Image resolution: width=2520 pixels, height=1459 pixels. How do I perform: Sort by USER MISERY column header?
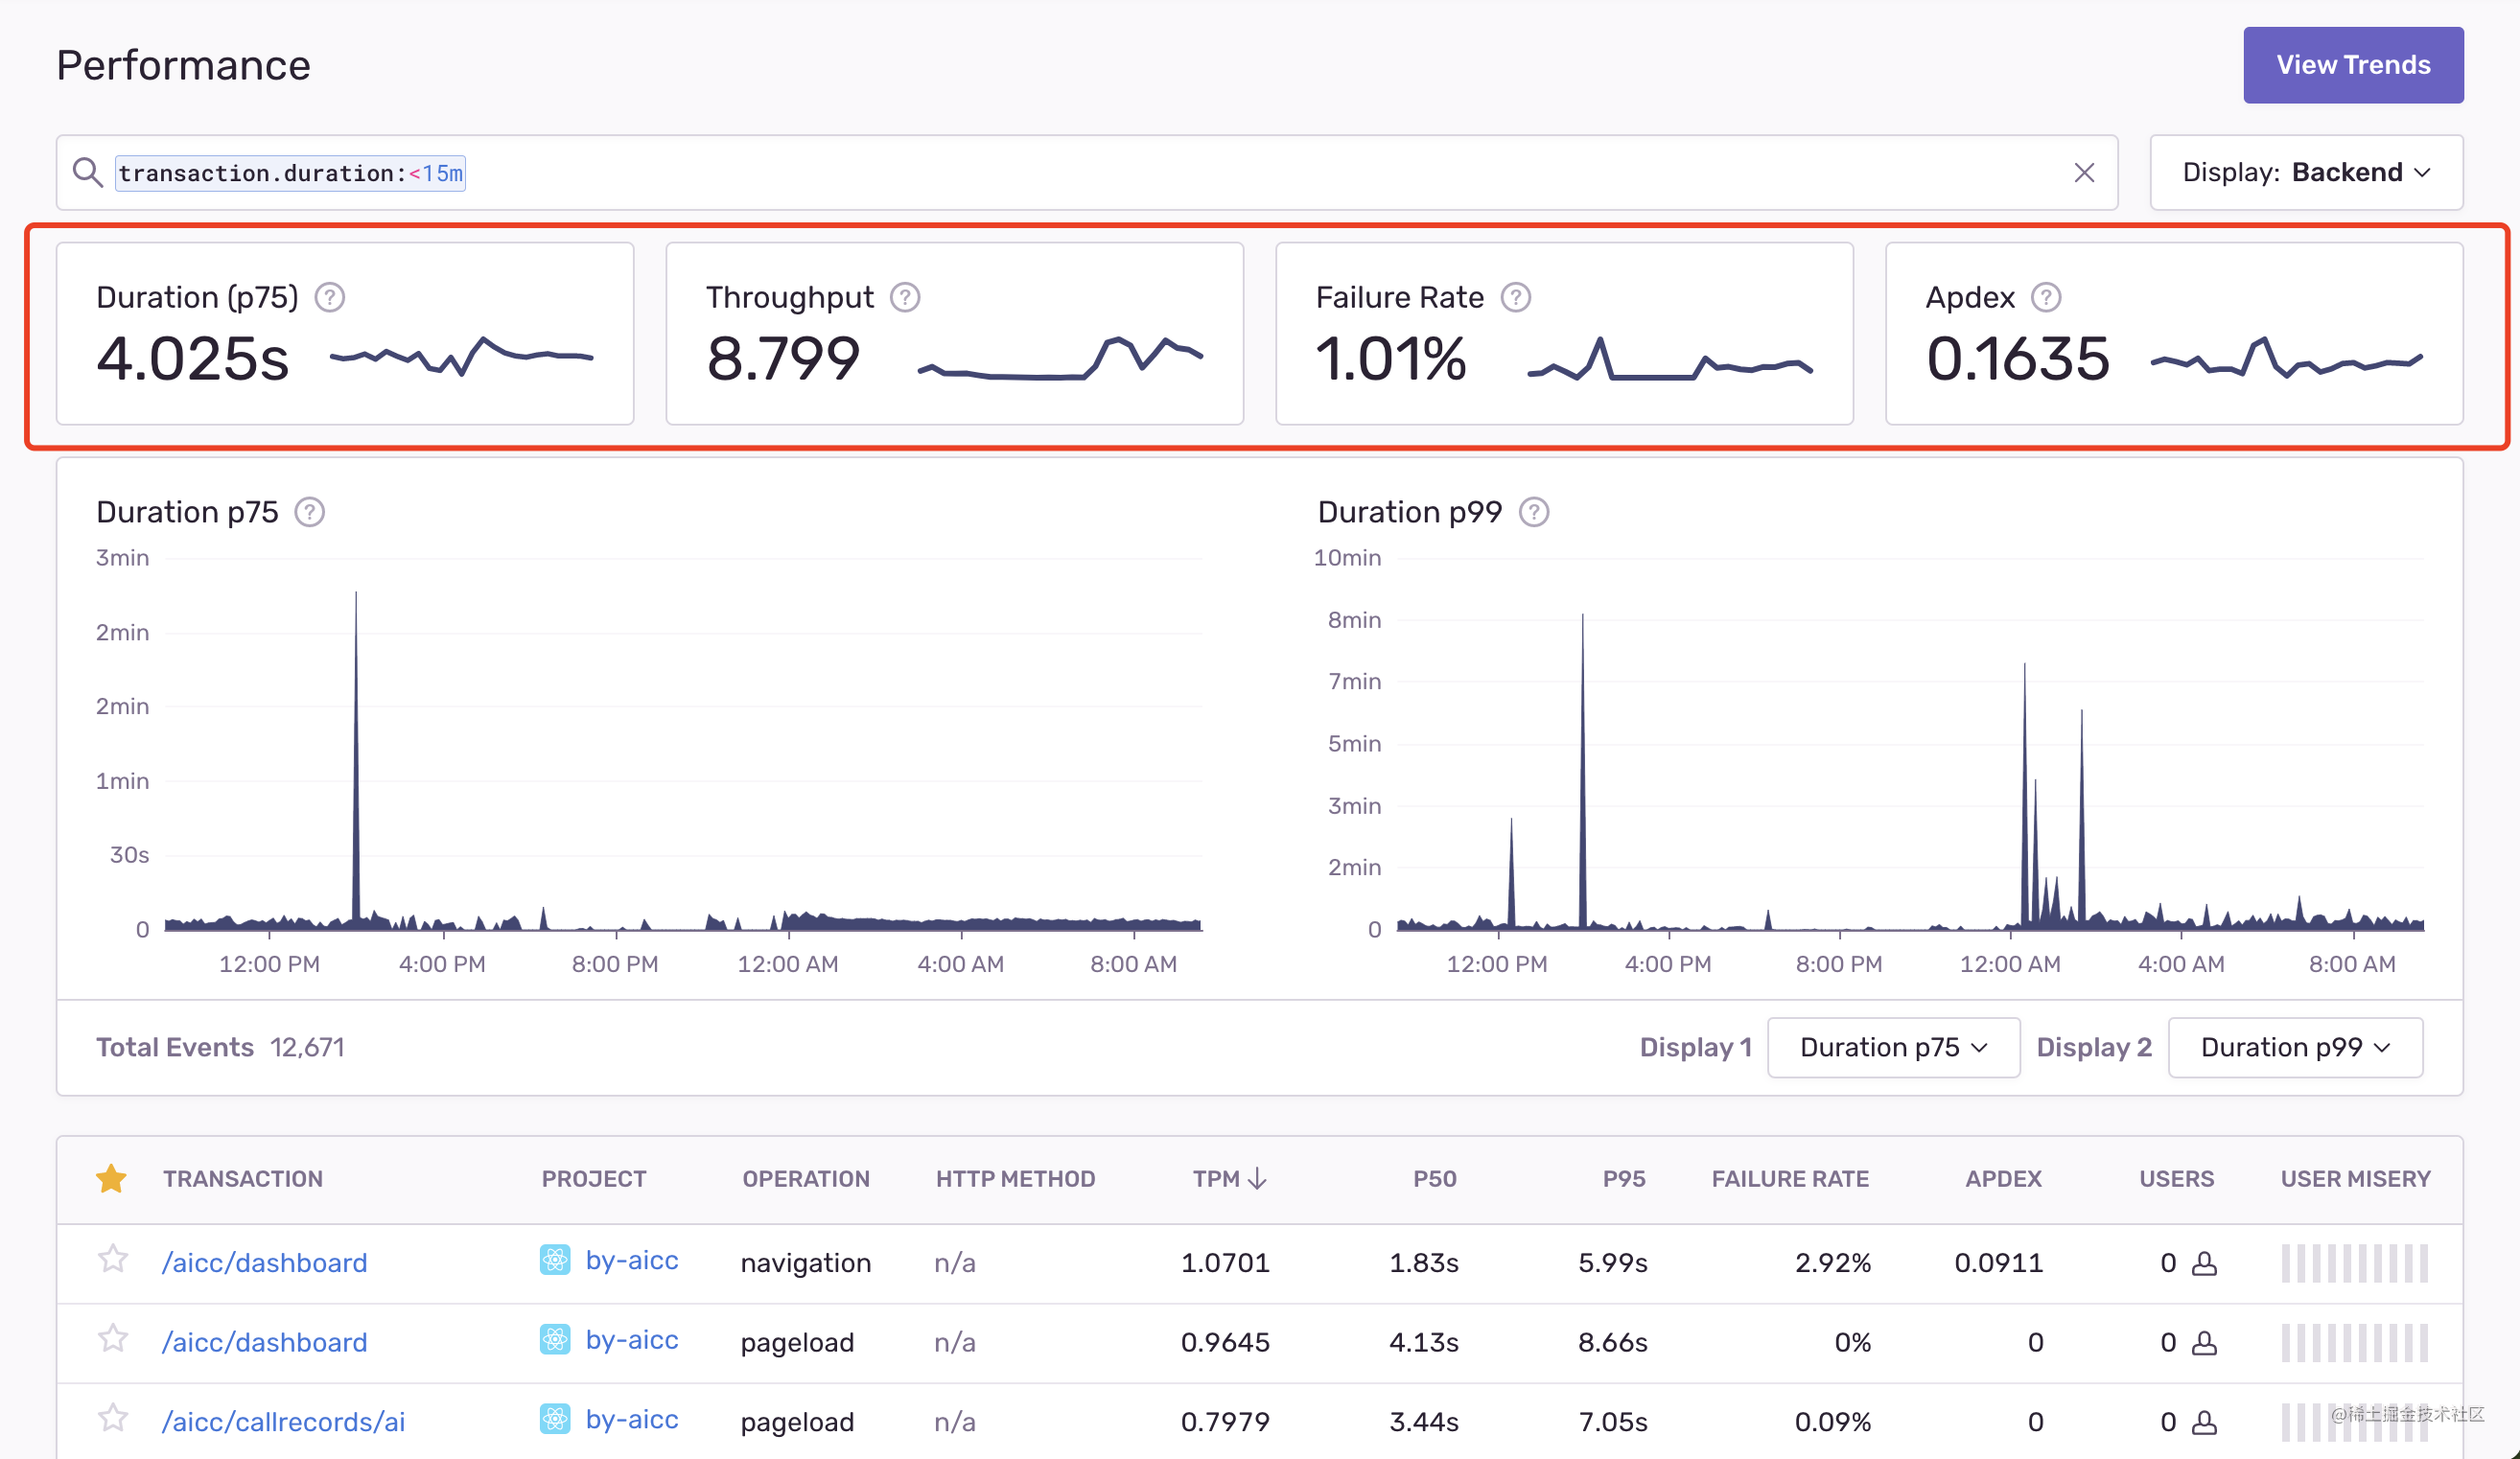pyautogui.click(x=2355, y=1179)
